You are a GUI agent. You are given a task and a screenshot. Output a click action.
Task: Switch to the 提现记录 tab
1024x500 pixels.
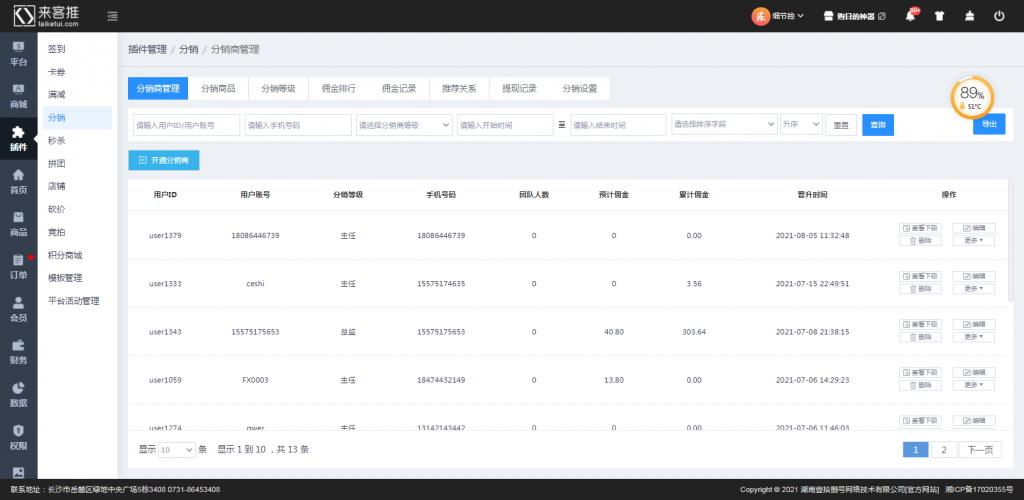pos(519,89)
